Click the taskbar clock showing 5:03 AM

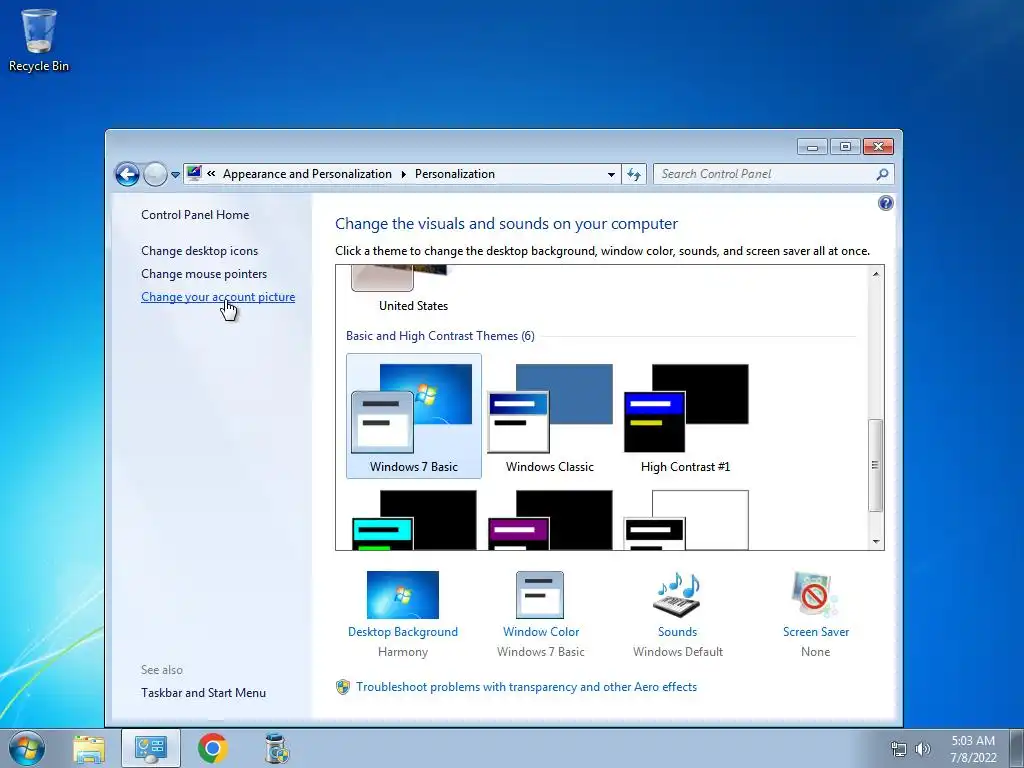(973, 749)
